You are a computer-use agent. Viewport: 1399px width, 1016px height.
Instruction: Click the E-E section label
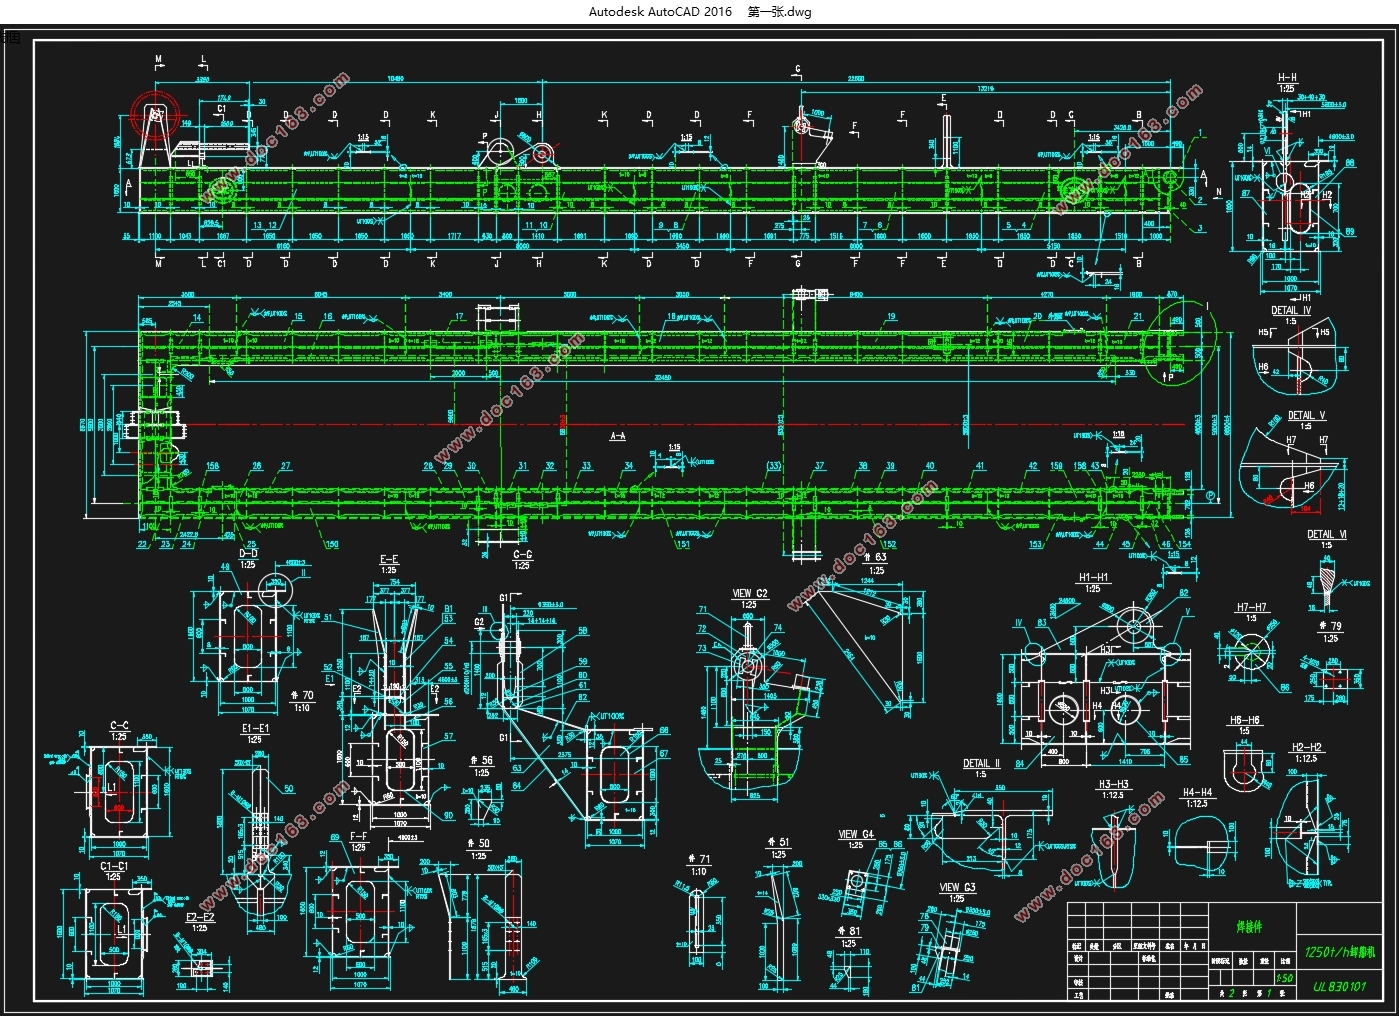[389, 559]
